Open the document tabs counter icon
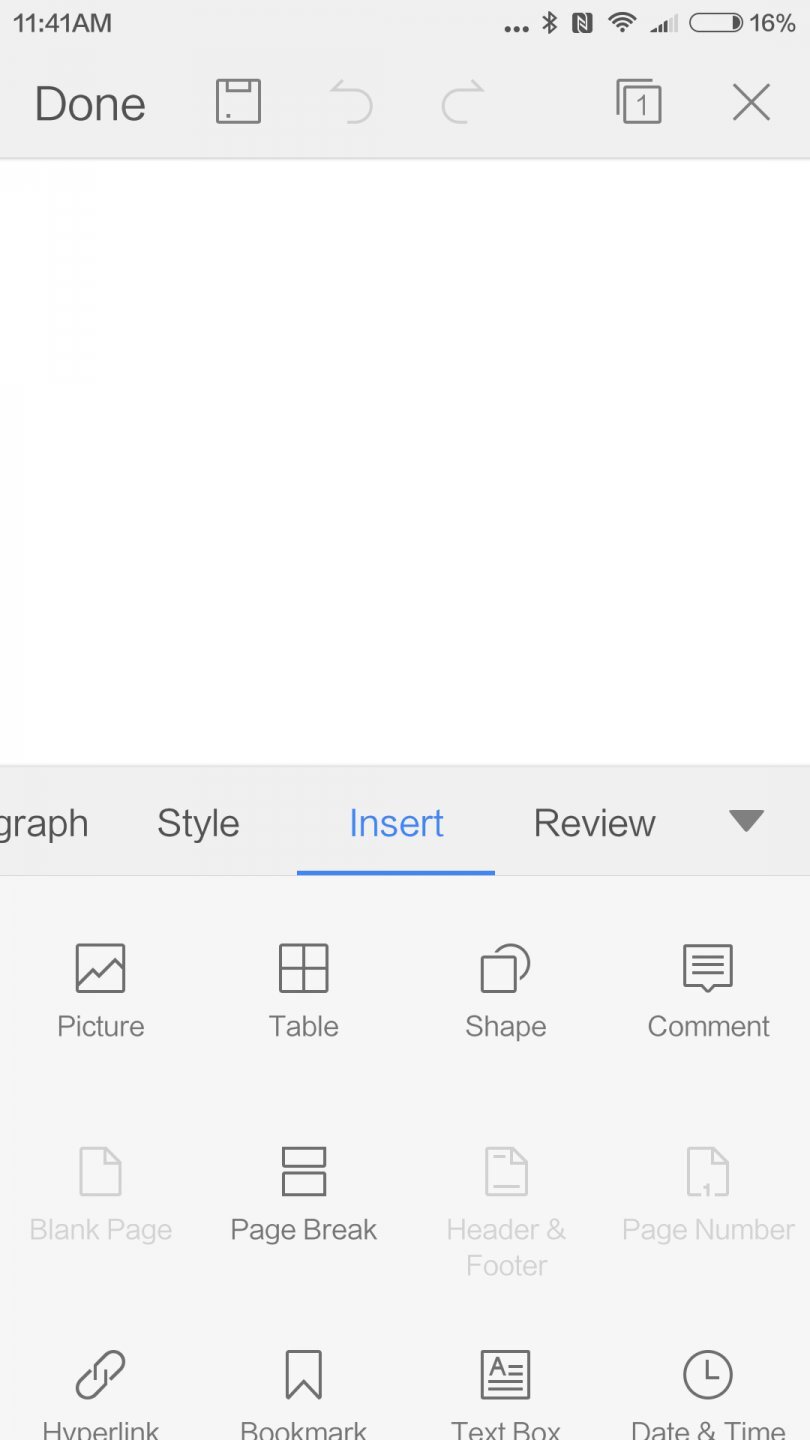Image resolution: width=810 pixels, height=1440 pixels. point(639,102)
